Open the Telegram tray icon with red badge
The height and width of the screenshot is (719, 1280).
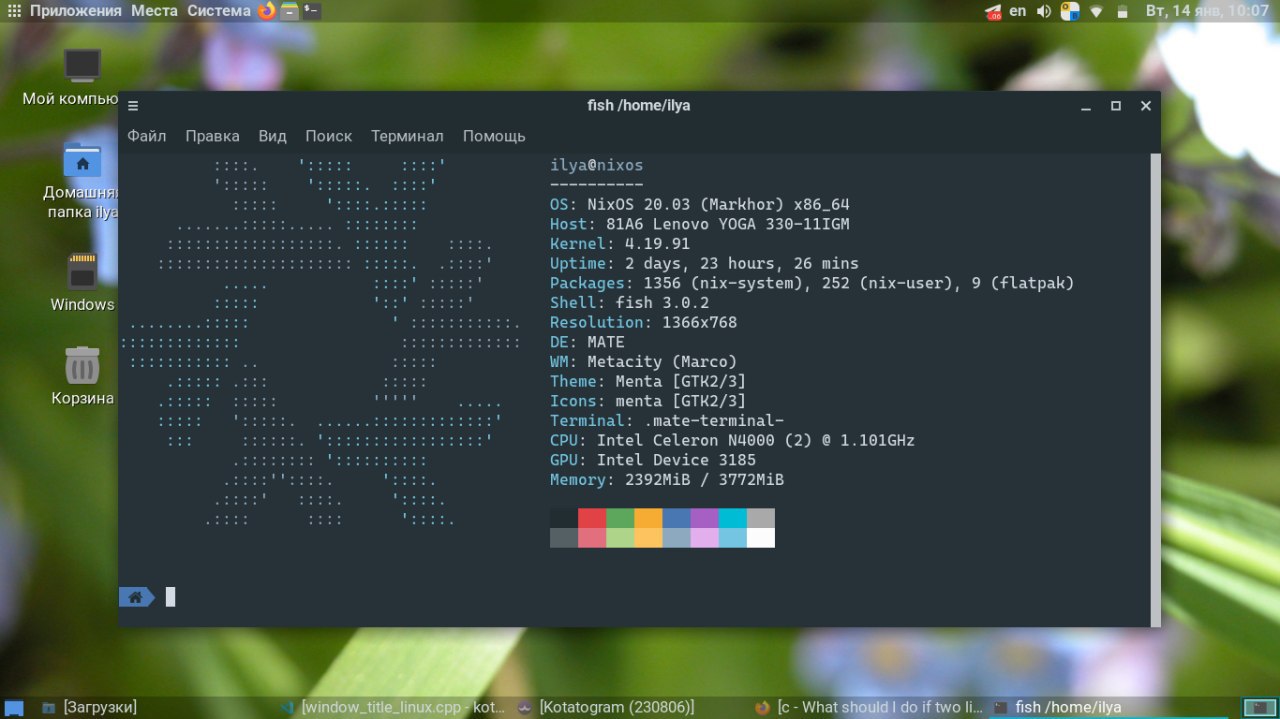pyautogui.click(x=994, y=12)
